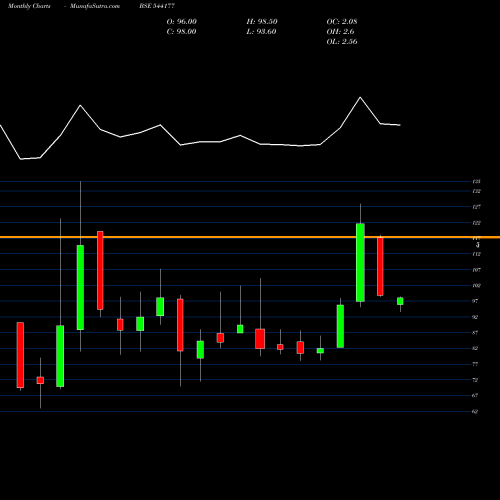This screenshot has width=500, height=500.
Task: Click the 'OL: 2.56' value
Action: tap(342, 42)
